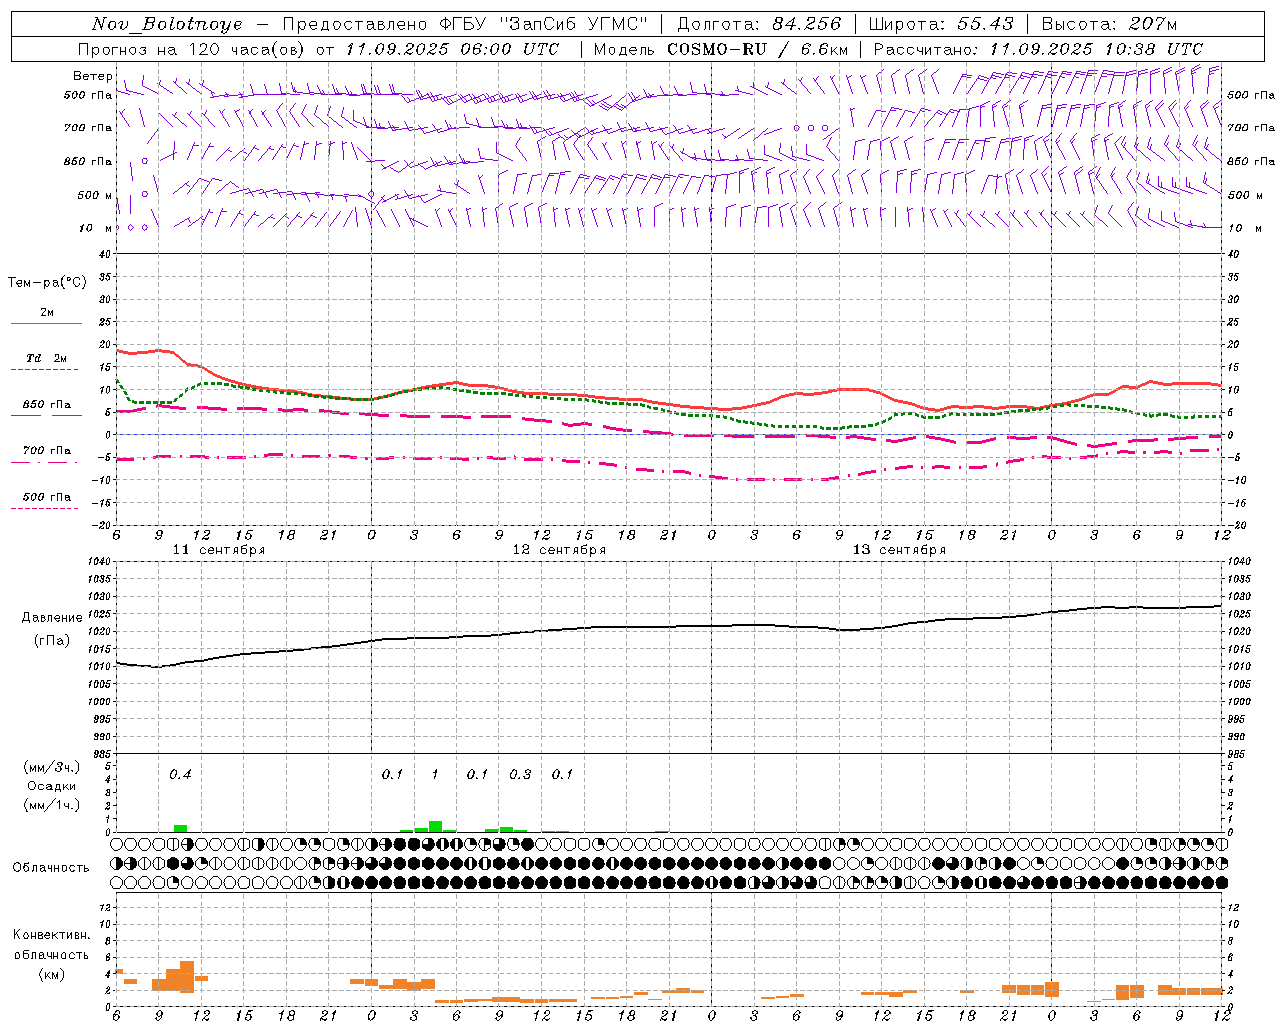Click the '(мм/3ч.)' precipitation unit label
1280x1024 pixels.
[51, 768]
